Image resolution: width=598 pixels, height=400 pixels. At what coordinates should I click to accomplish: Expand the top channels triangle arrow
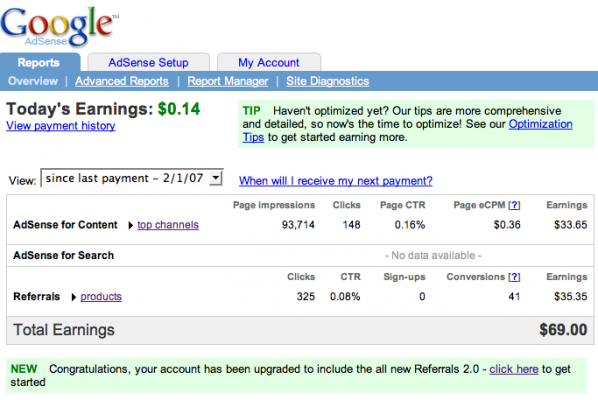[x=130, y=225]
